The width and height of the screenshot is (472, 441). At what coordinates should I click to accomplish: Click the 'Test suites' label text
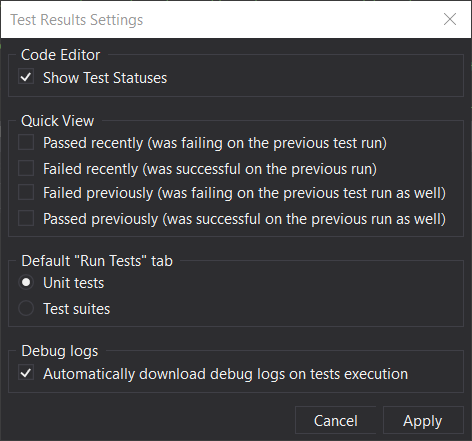click(77, 309)
